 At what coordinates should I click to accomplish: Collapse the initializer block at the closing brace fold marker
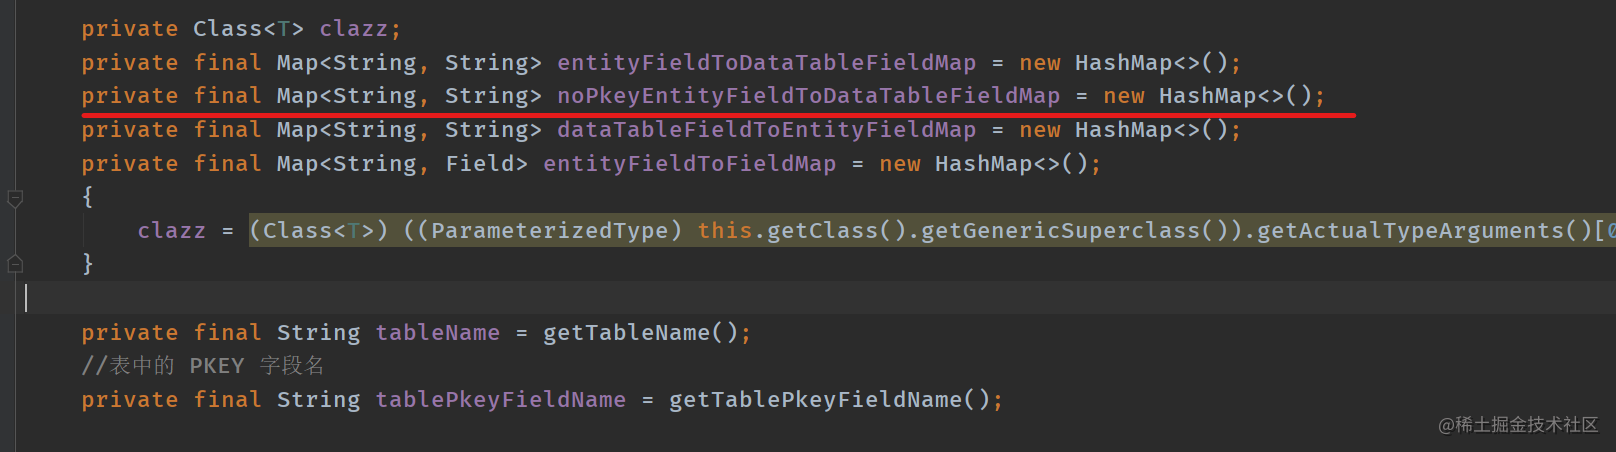click(15, 264)
